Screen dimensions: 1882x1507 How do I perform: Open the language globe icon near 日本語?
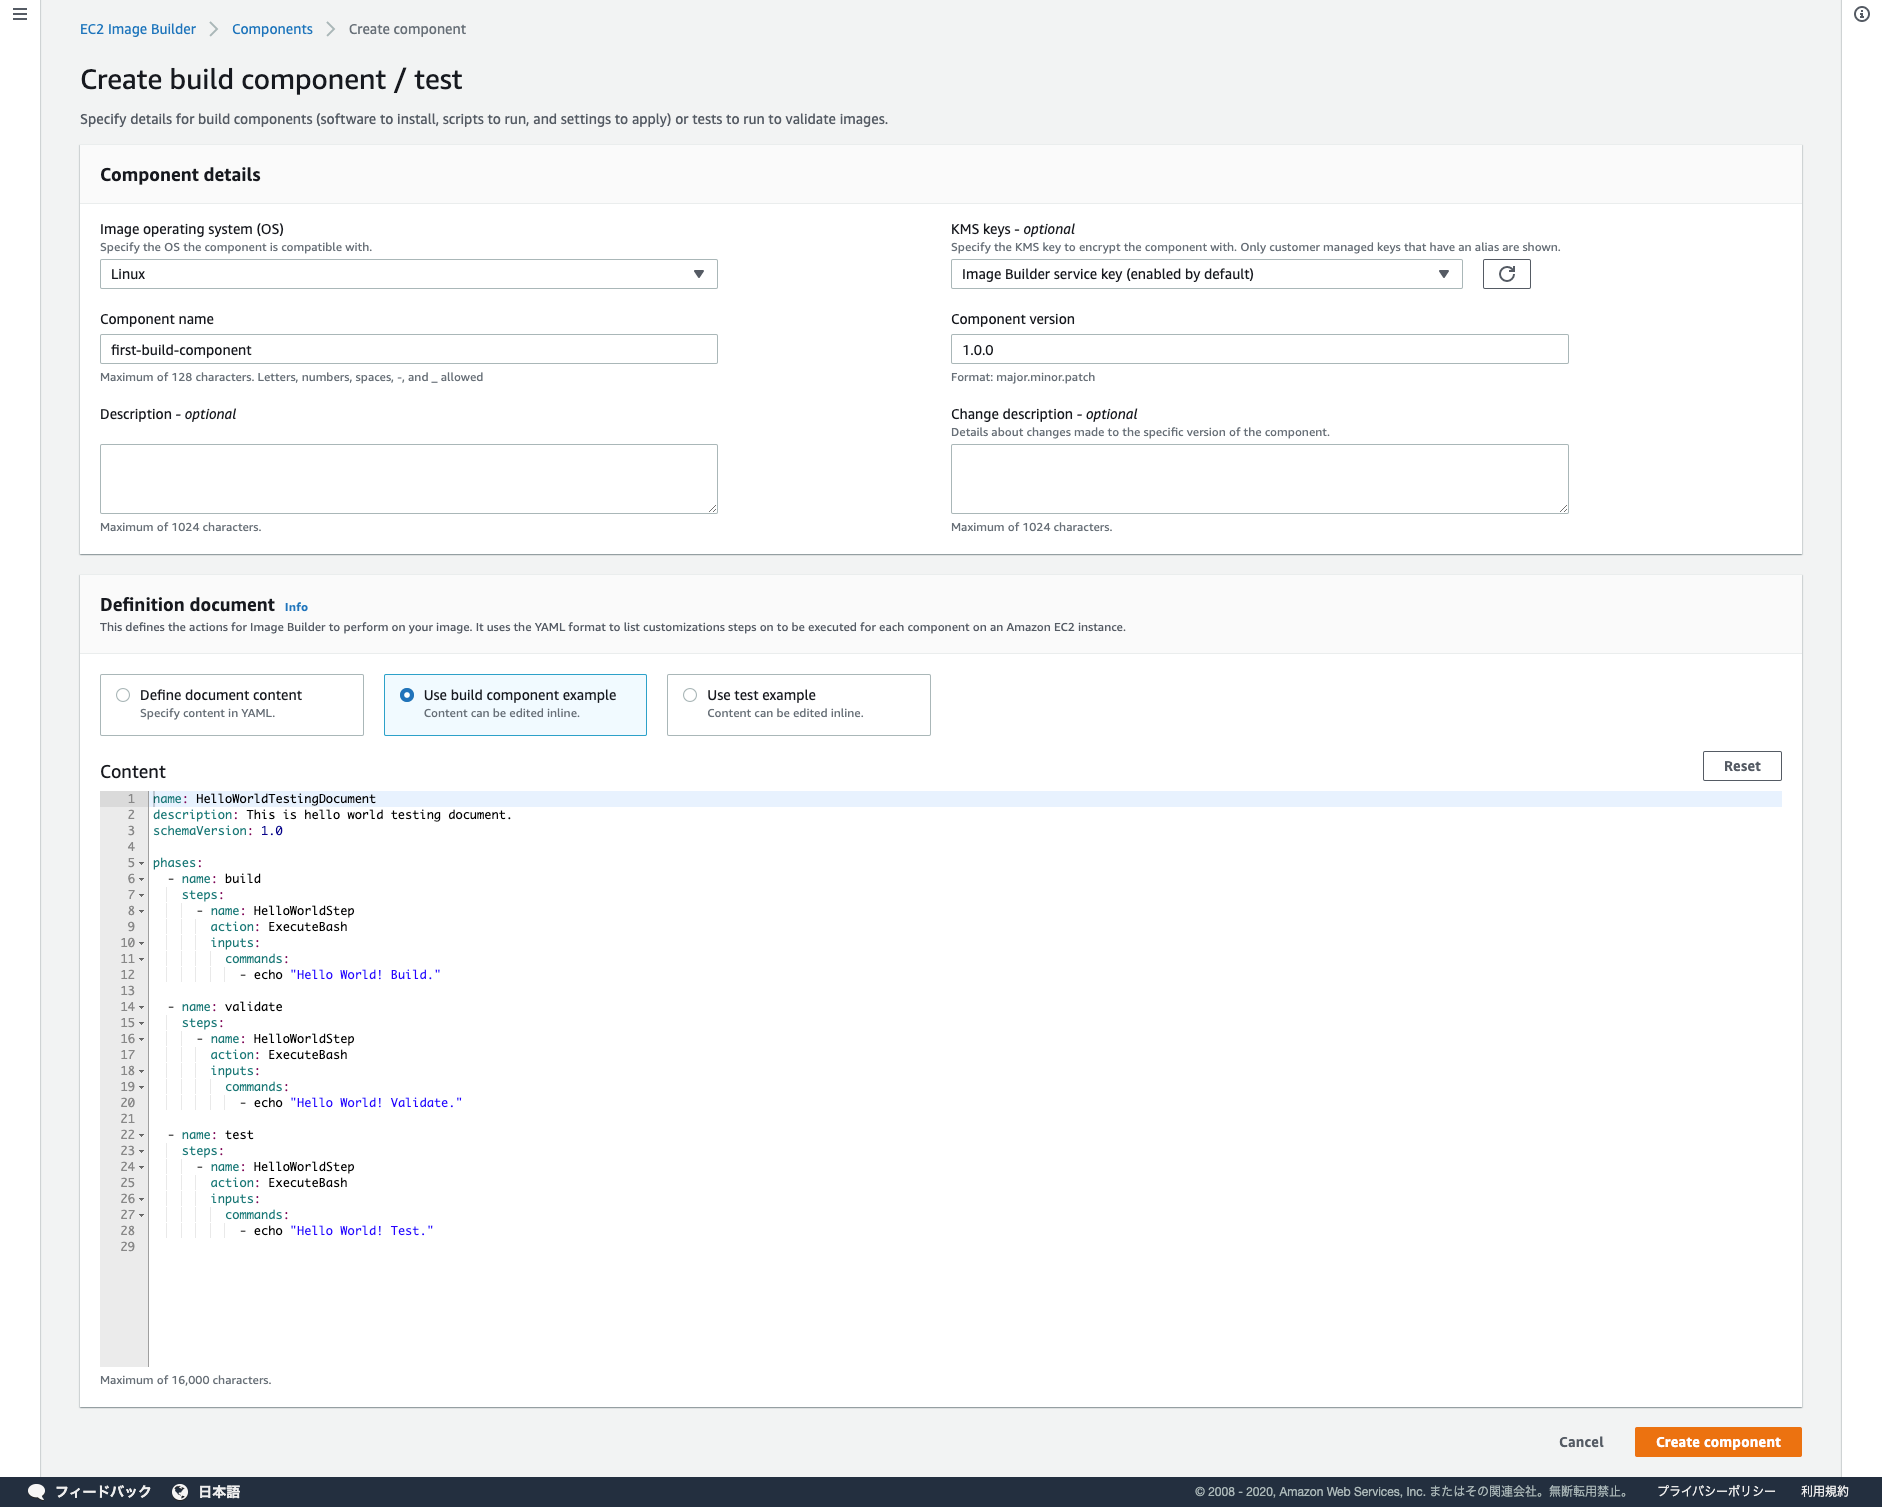pyautogui.click(x=180, y=1490)
